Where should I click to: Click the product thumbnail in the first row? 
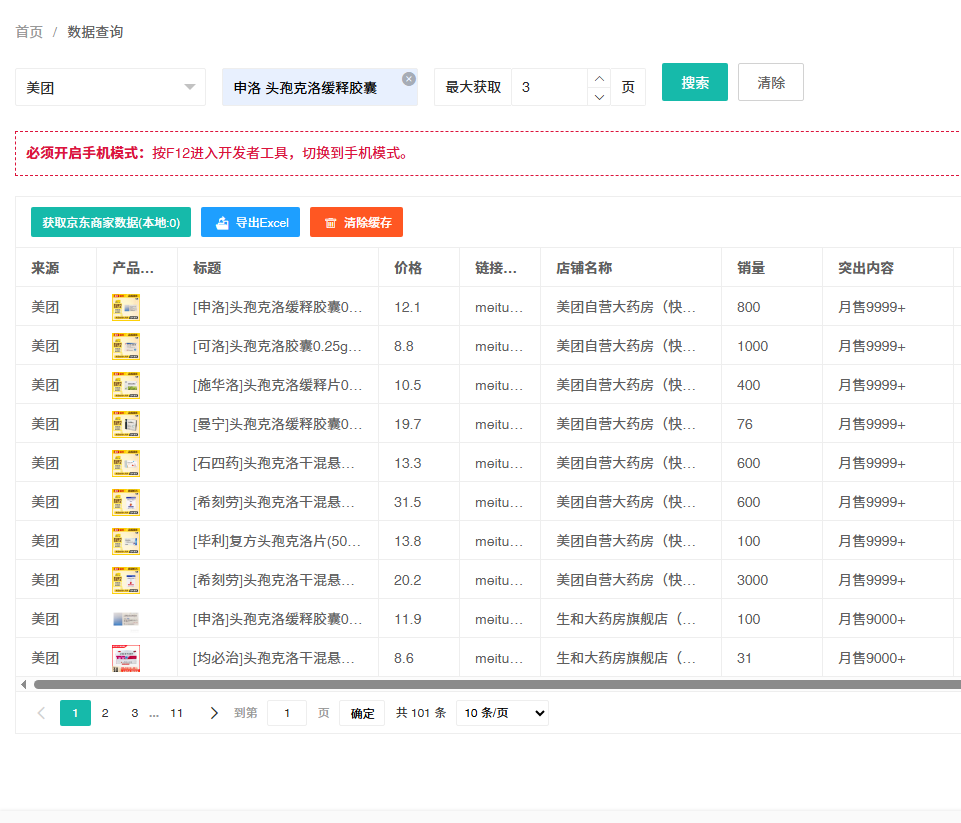coord(126,307)
